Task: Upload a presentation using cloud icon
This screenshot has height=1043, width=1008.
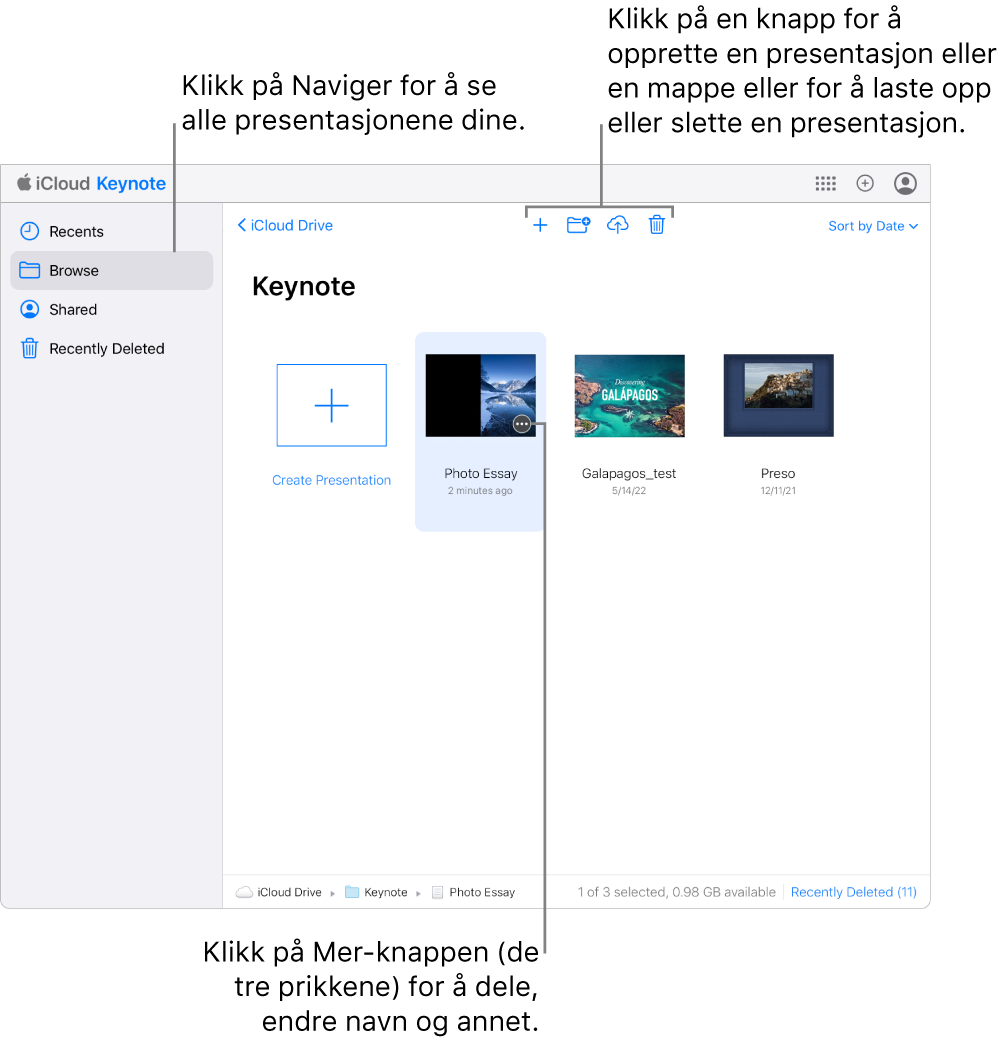Action: 617,225
